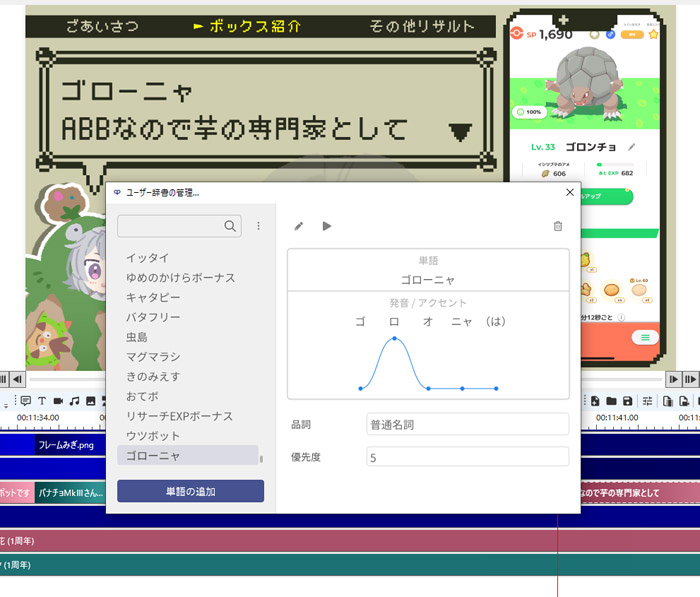Select バタフリー in the word list
700x597 pixels.
point(153,317)
